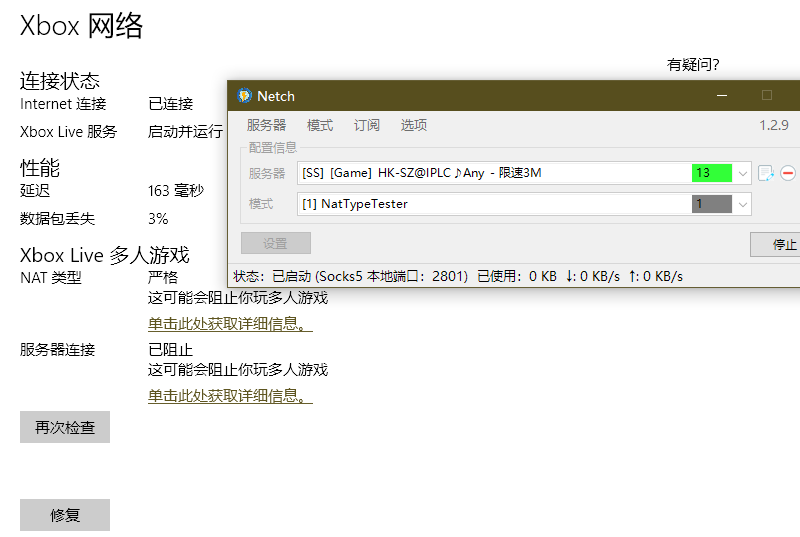Open server connection details link
Screen dimensions: 800x537
click(x=230, y=396)
